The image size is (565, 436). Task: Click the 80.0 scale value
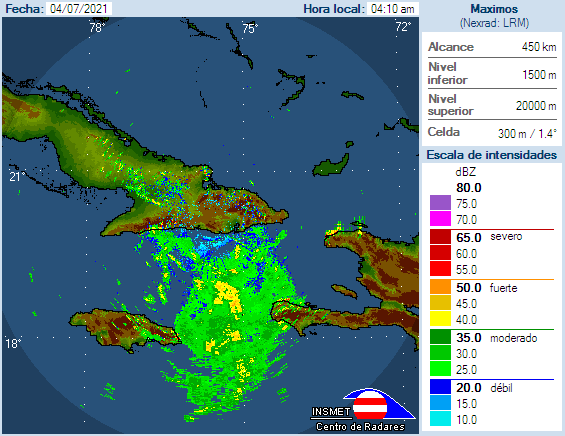[x=469, y=188]
